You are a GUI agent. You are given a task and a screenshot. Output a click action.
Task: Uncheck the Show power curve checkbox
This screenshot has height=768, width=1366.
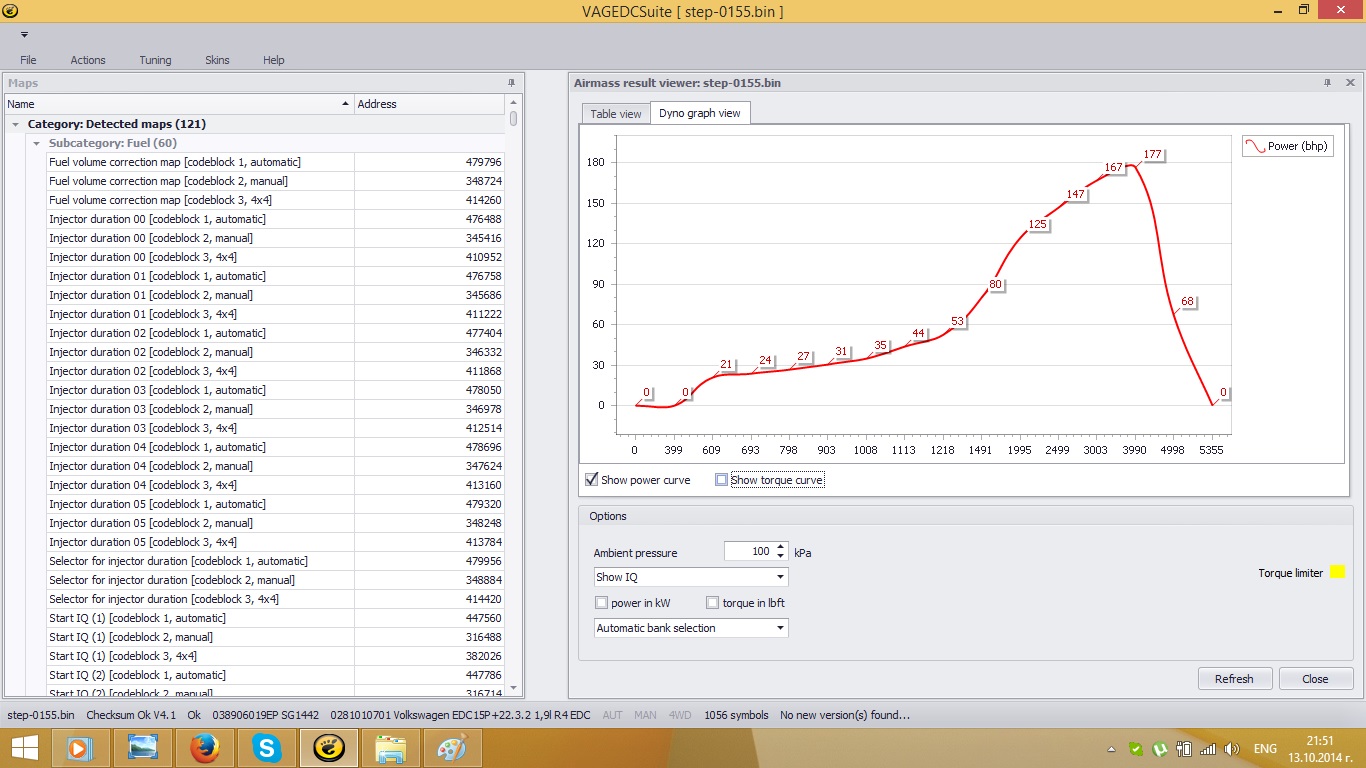pos(592,480)
